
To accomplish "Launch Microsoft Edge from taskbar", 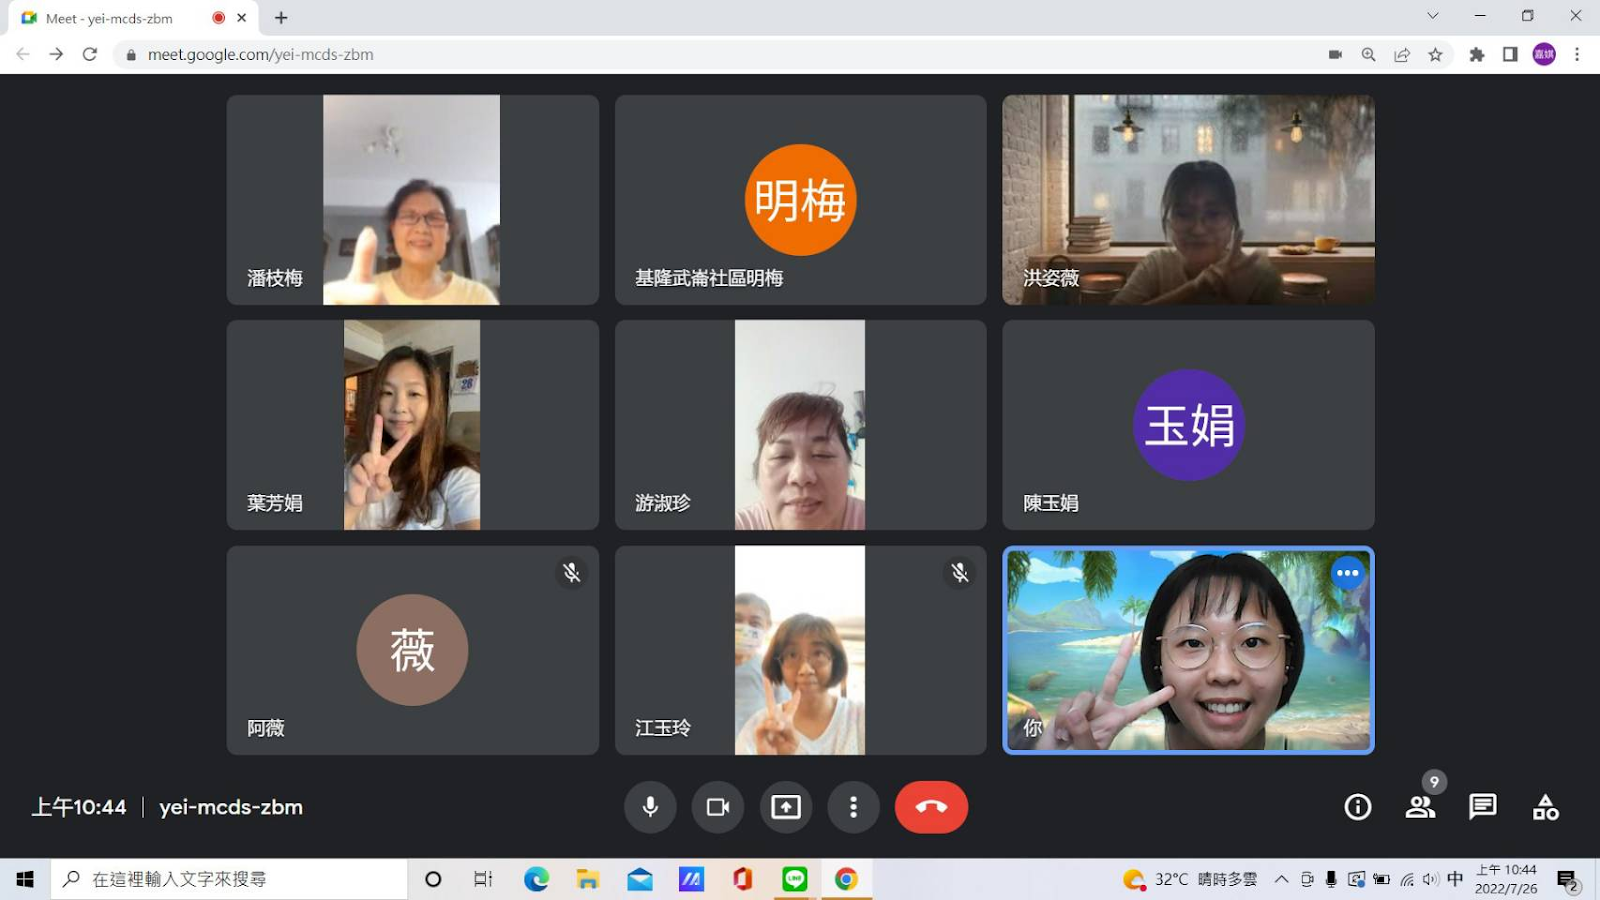I will coord(536,879).
